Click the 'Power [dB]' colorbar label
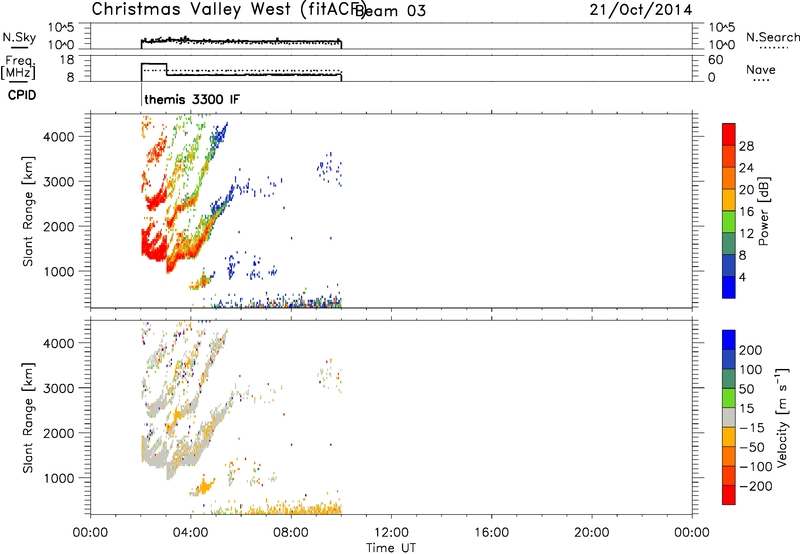 click(764, 211)
